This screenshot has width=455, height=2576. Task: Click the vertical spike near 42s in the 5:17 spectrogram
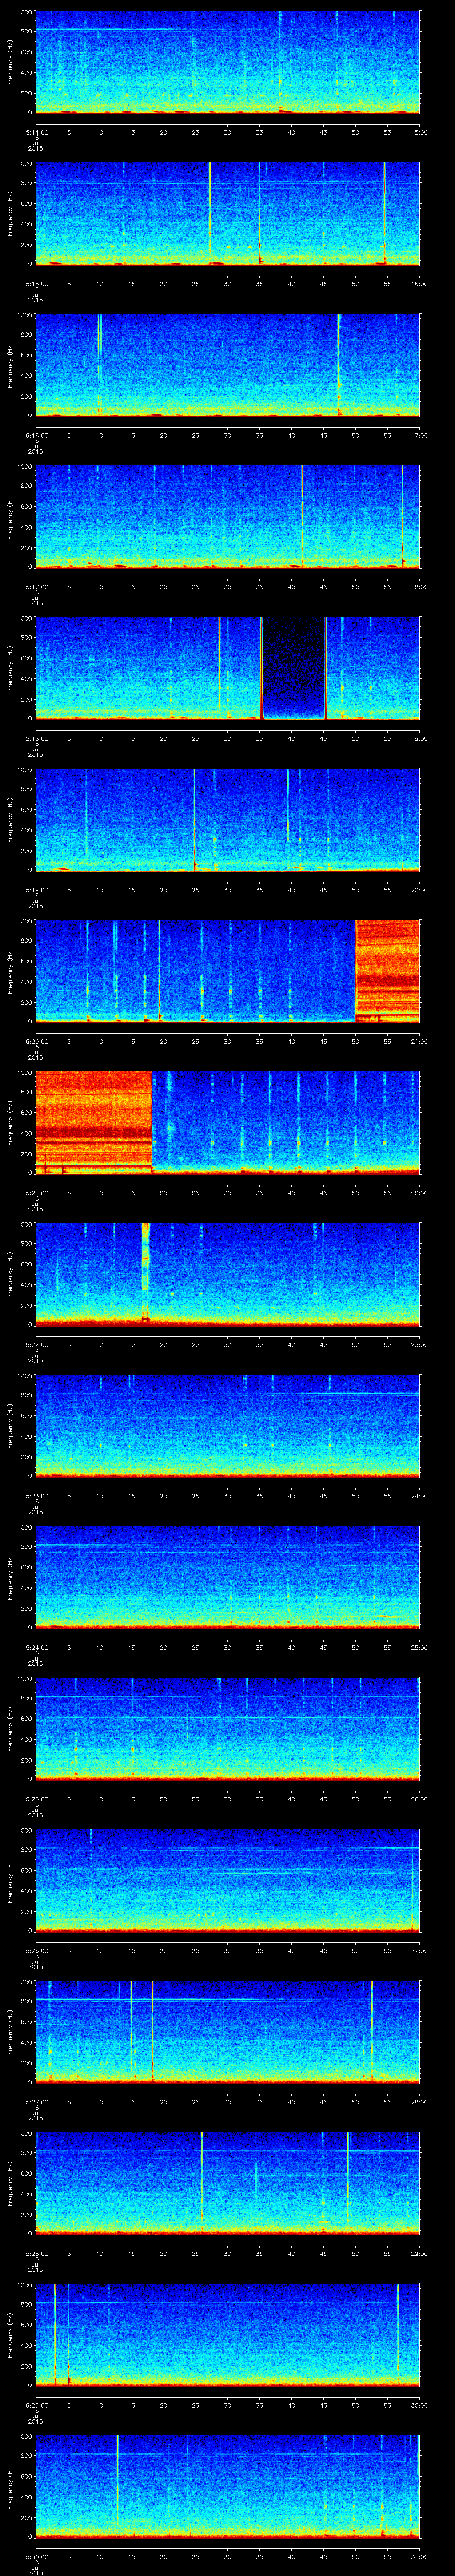tap(302, 516)
